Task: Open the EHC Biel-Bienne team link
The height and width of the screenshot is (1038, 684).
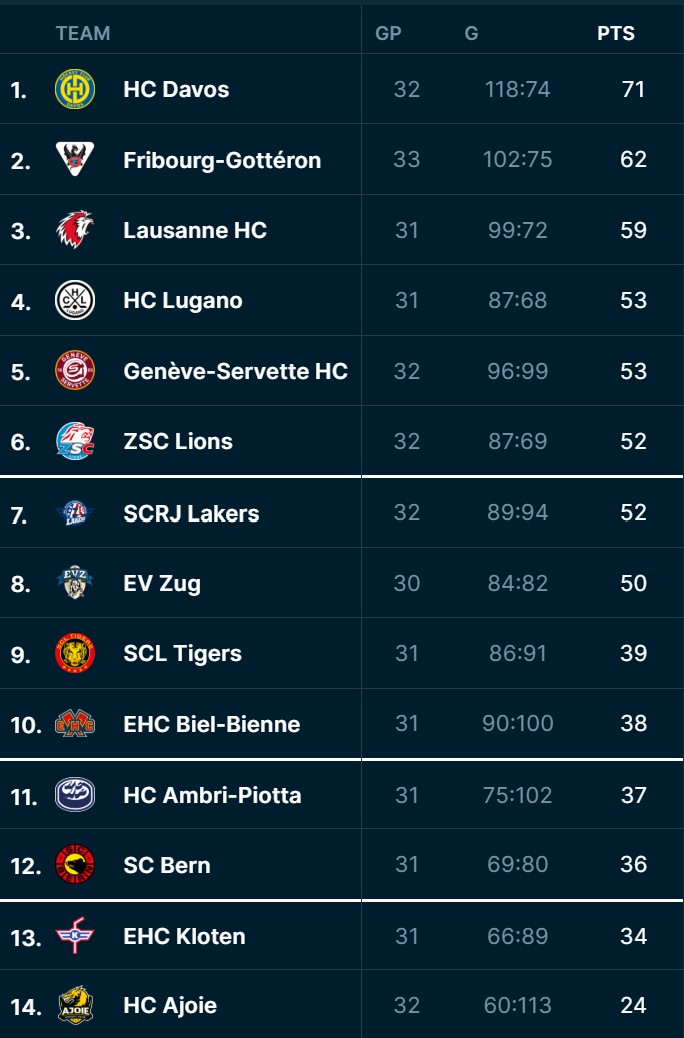Action: click(x=211, y=724)
